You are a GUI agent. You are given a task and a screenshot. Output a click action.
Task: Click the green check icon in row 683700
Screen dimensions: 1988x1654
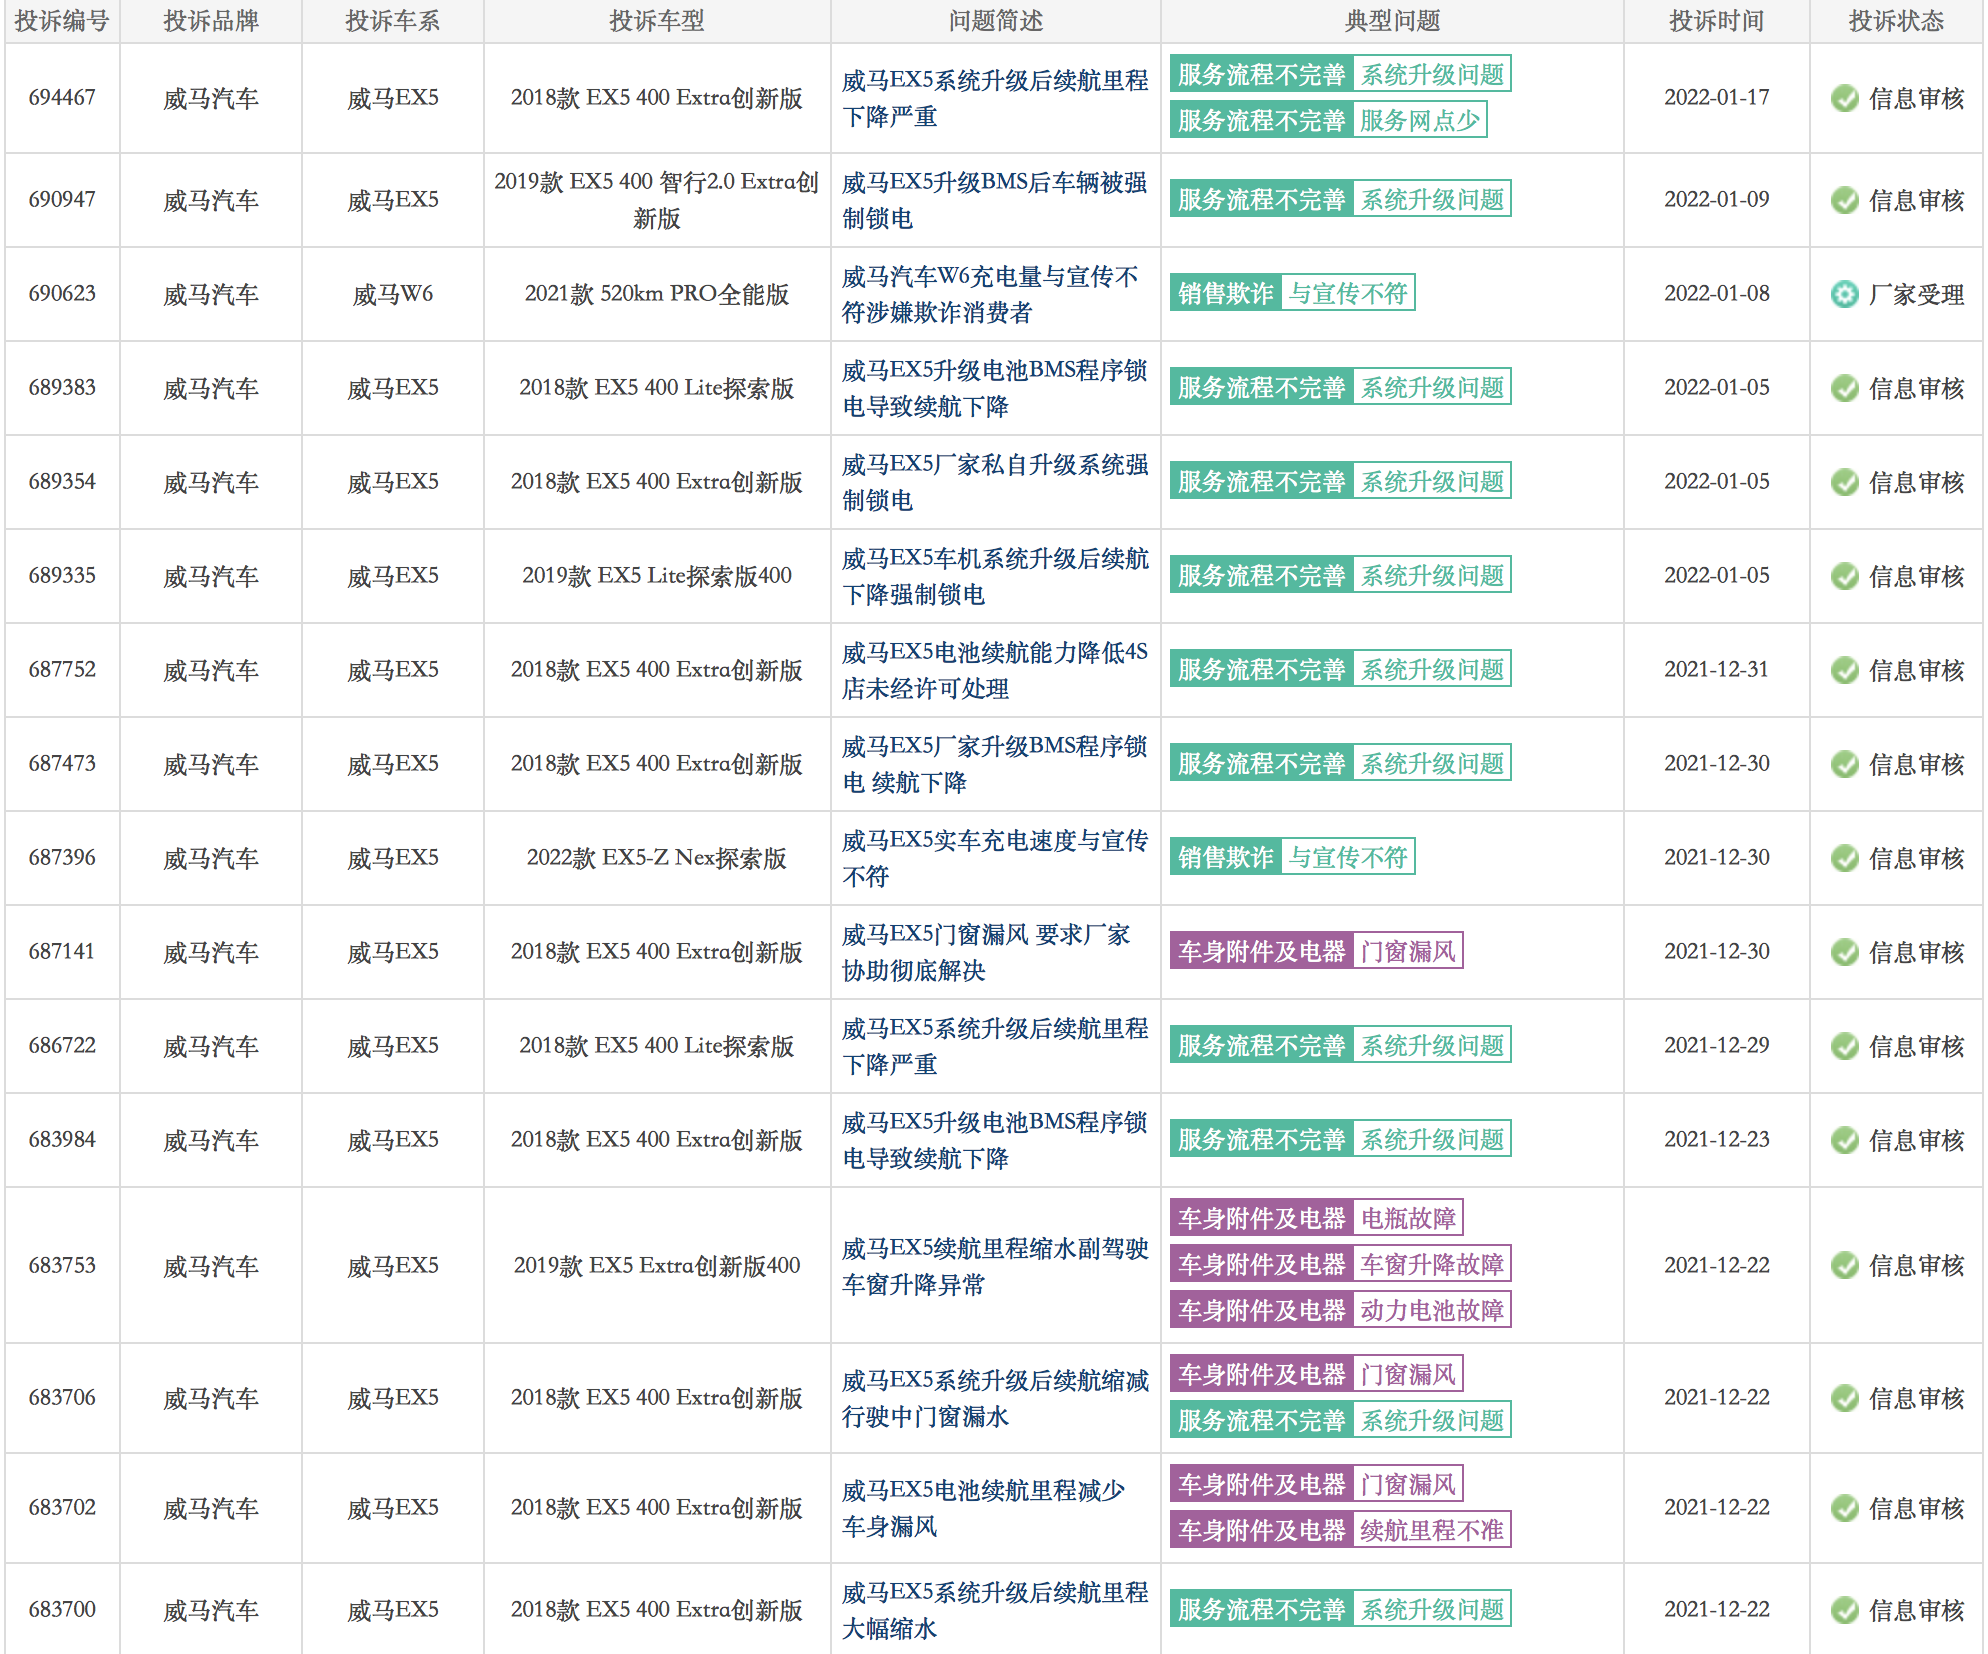(x=1844, y=1610)
